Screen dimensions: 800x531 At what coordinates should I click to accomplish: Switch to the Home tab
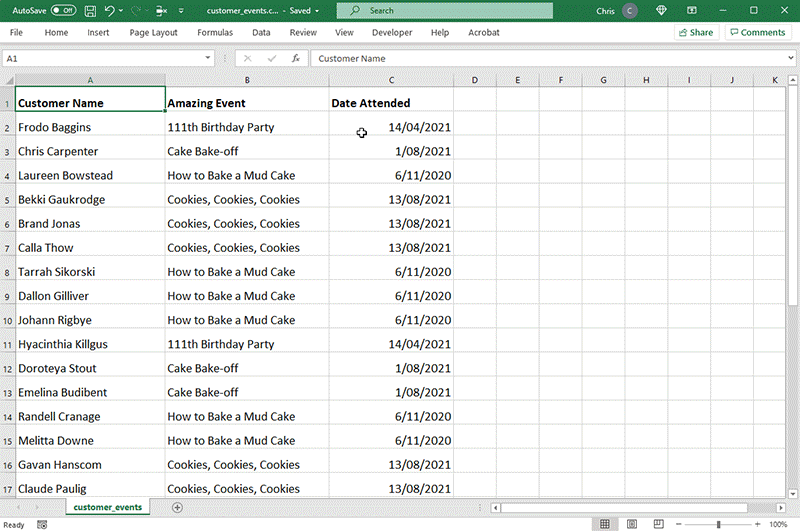point(56,32)
